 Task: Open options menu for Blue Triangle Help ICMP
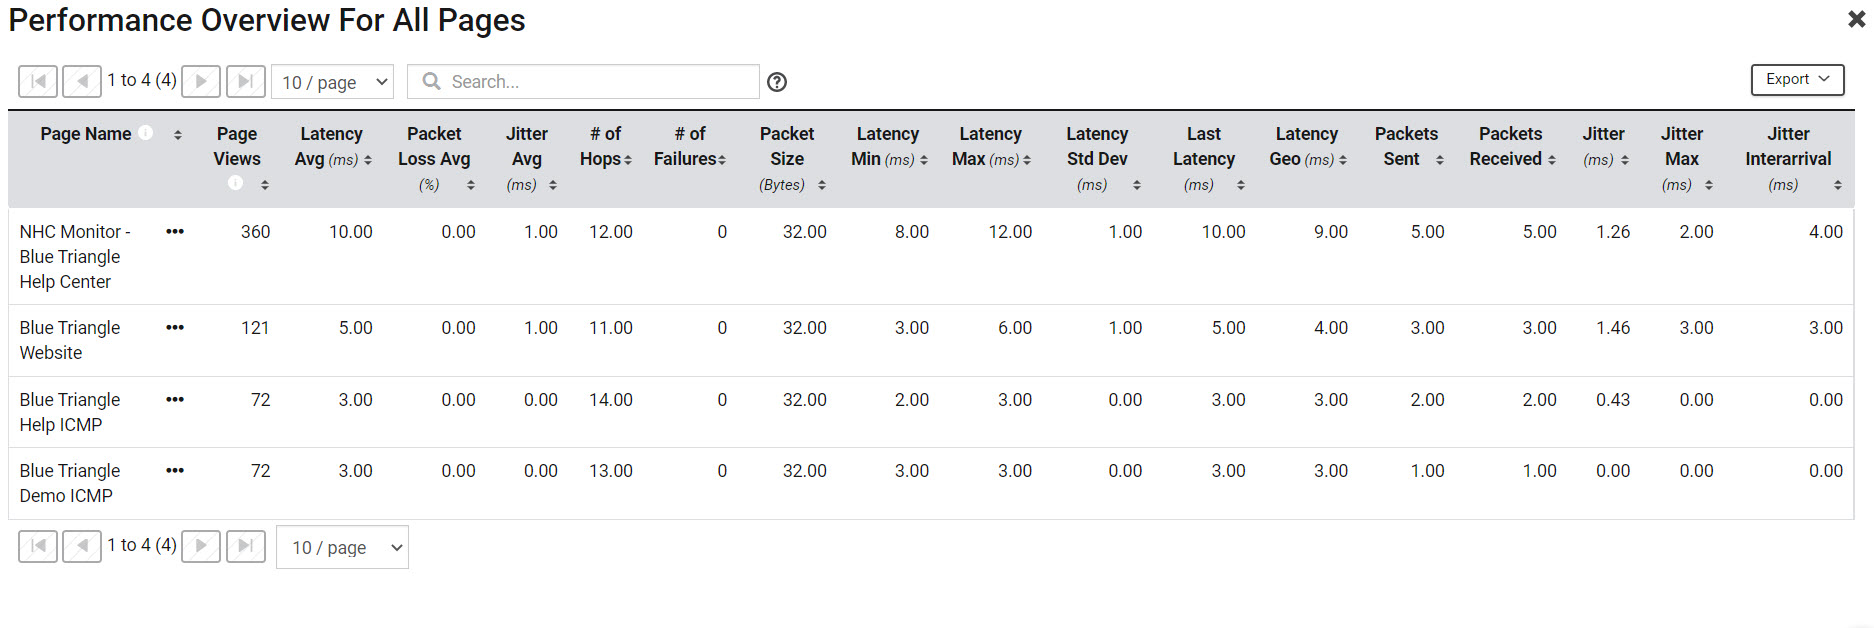pos(175,399)
